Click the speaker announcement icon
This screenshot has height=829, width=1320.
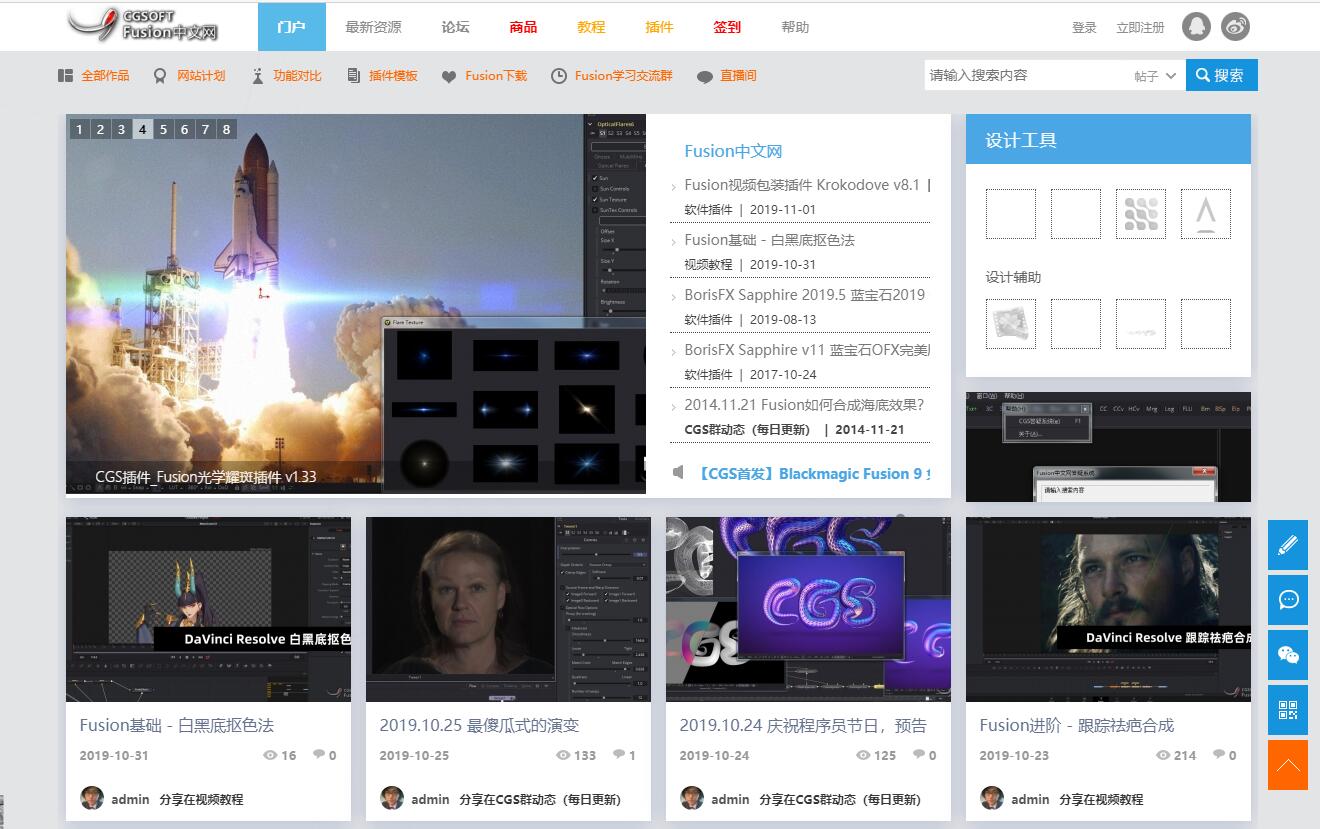click(678, 472)
